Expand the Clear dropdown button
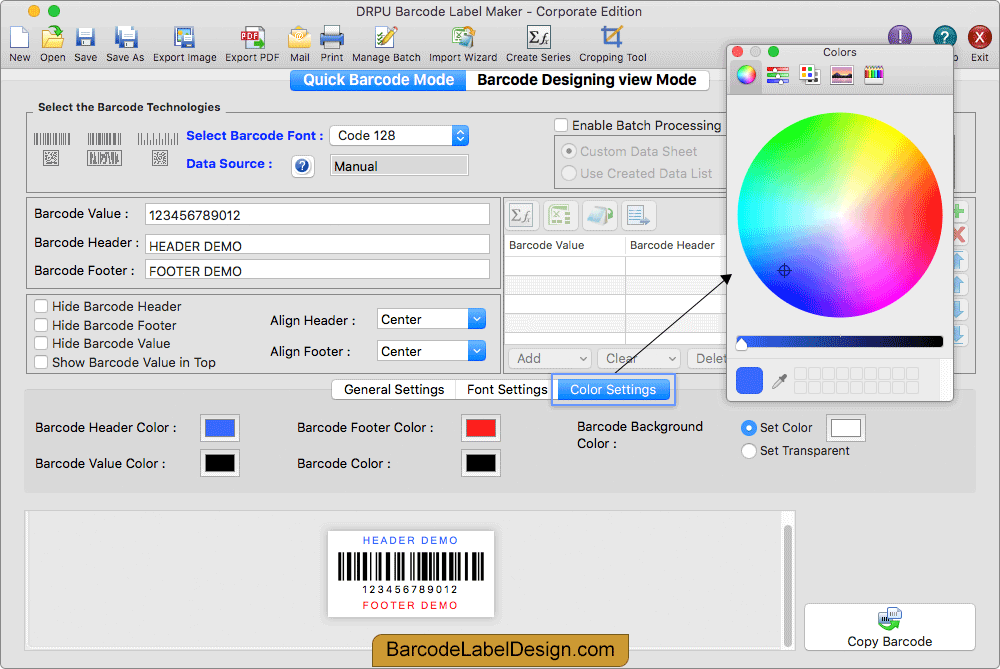Image resolution: width=1000 pixels, height=669 pixels. 638,358
